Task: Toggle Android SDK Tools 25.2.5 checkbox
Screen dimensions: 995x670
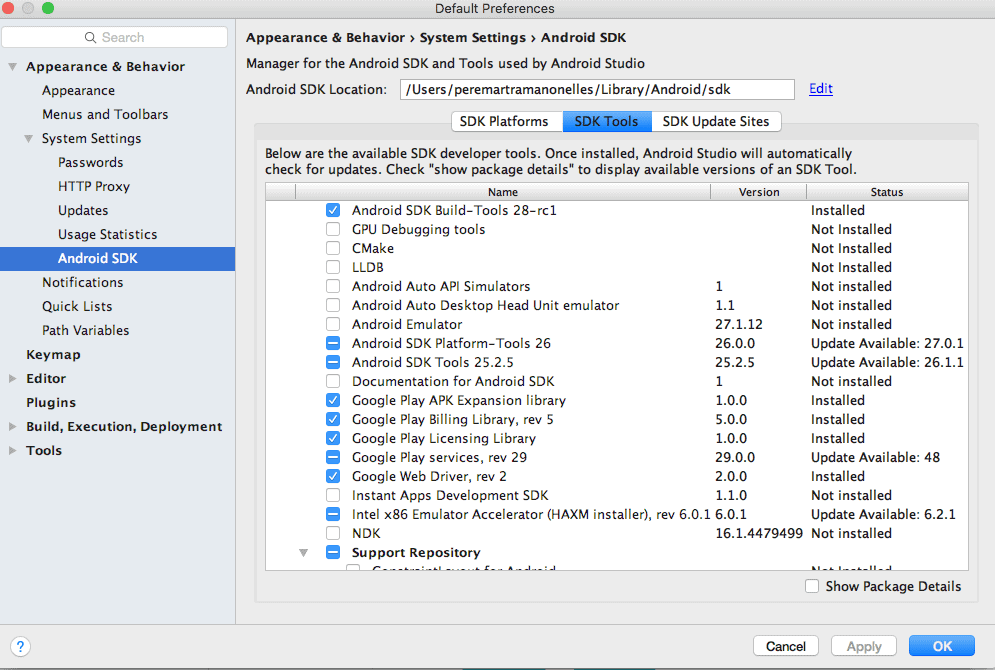Action: point(333,362)
